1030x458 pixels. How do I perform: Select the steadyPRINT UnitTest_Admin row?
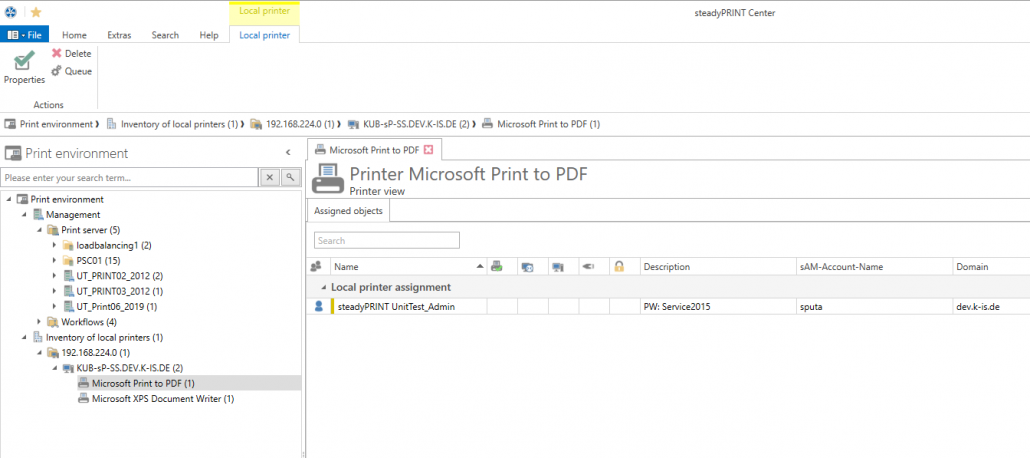(668, 306)
